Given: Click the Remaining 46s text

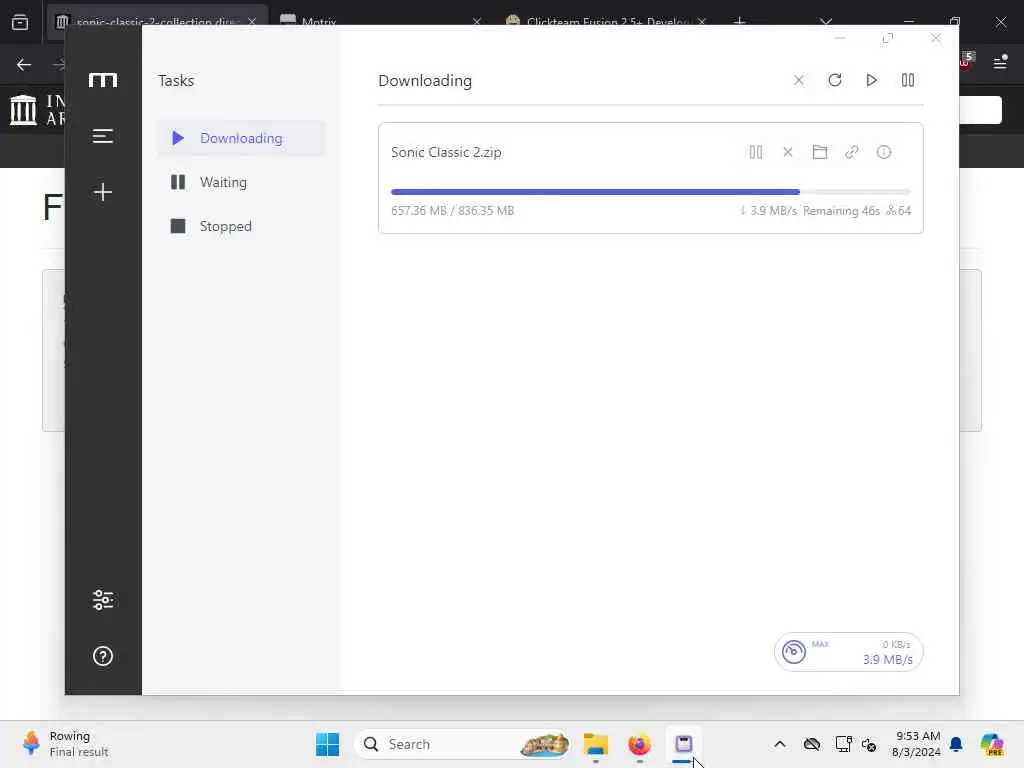Looking at the screenshot, I should 841,211.
